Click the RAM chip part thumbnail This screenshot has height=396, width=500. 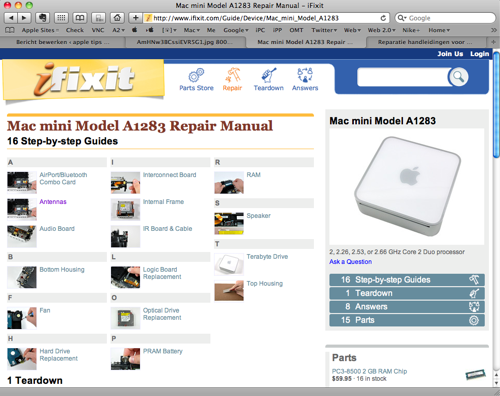click(x=475, y=374)
